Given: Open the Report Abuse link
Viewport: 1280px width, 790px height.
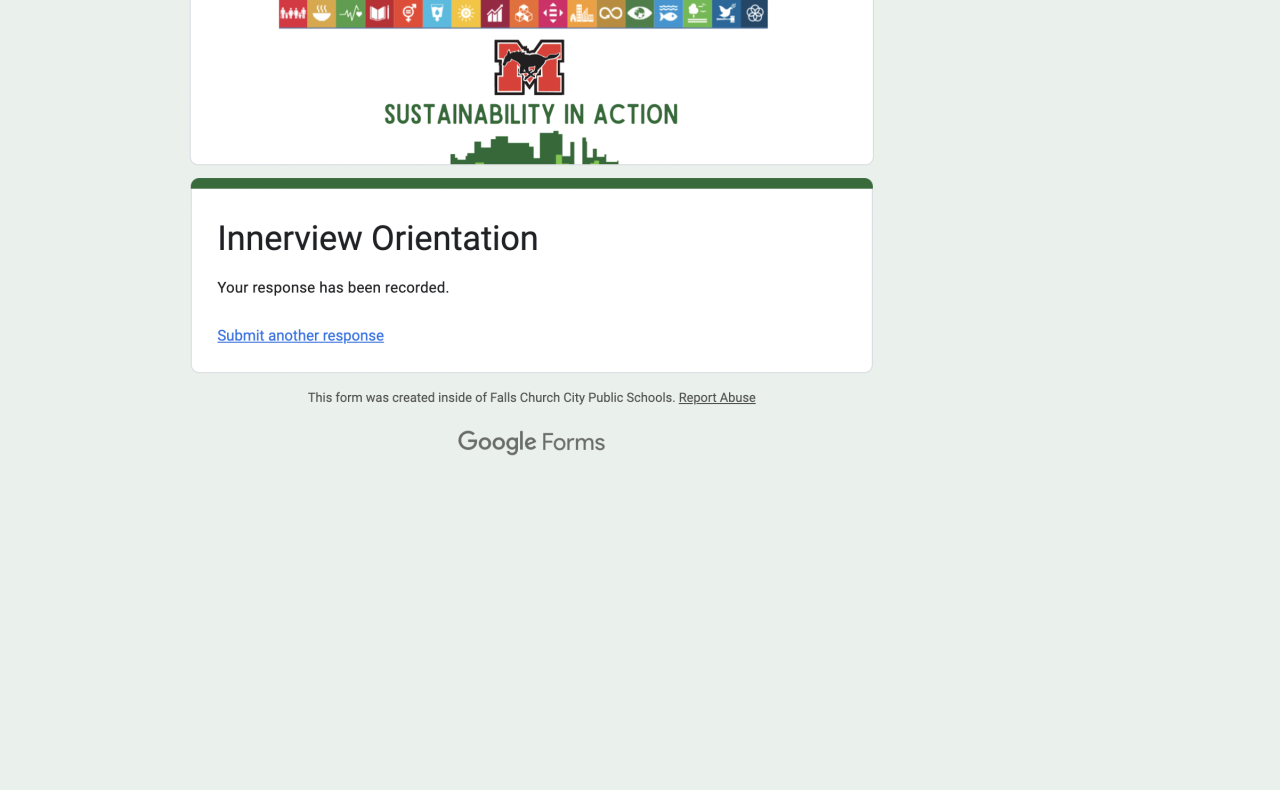Looking at the screenshot, I should pos(717,398).
